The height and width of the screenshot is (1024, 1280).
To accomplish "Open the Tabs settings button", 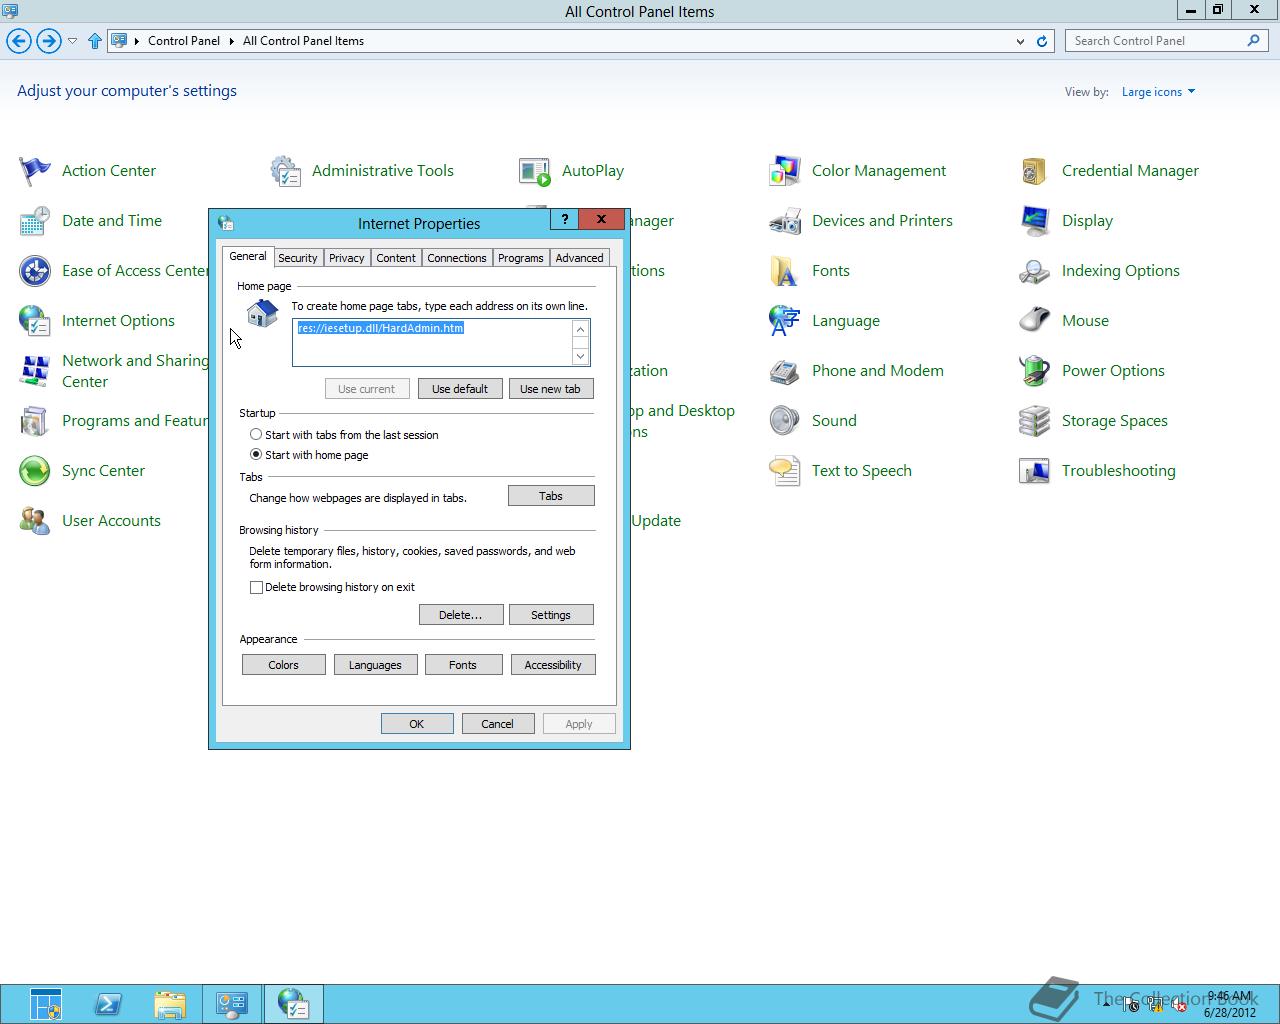I will click(x=551, y=496).
